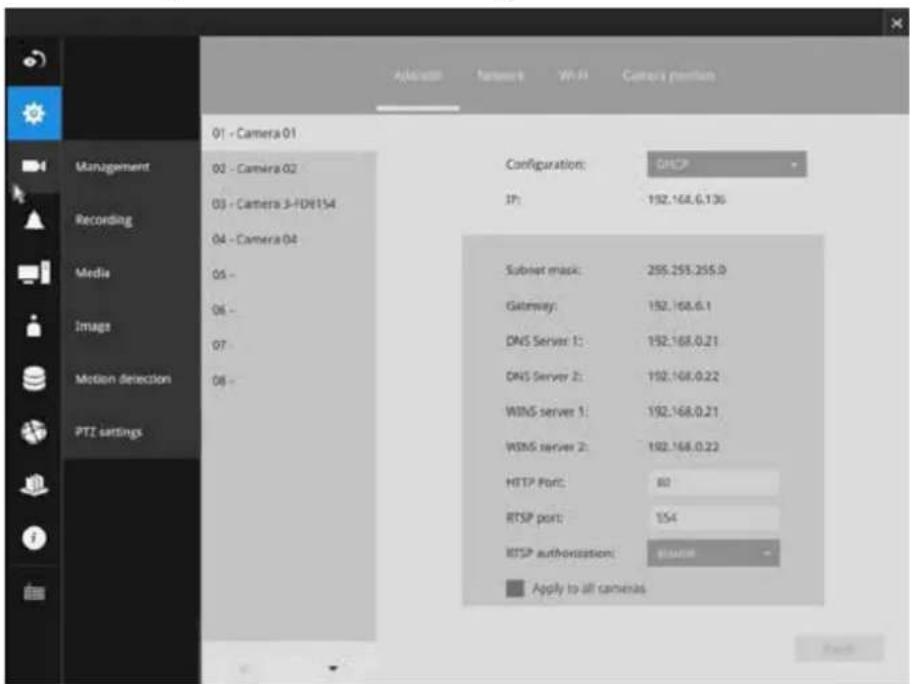Click the network globe icon

34,432
